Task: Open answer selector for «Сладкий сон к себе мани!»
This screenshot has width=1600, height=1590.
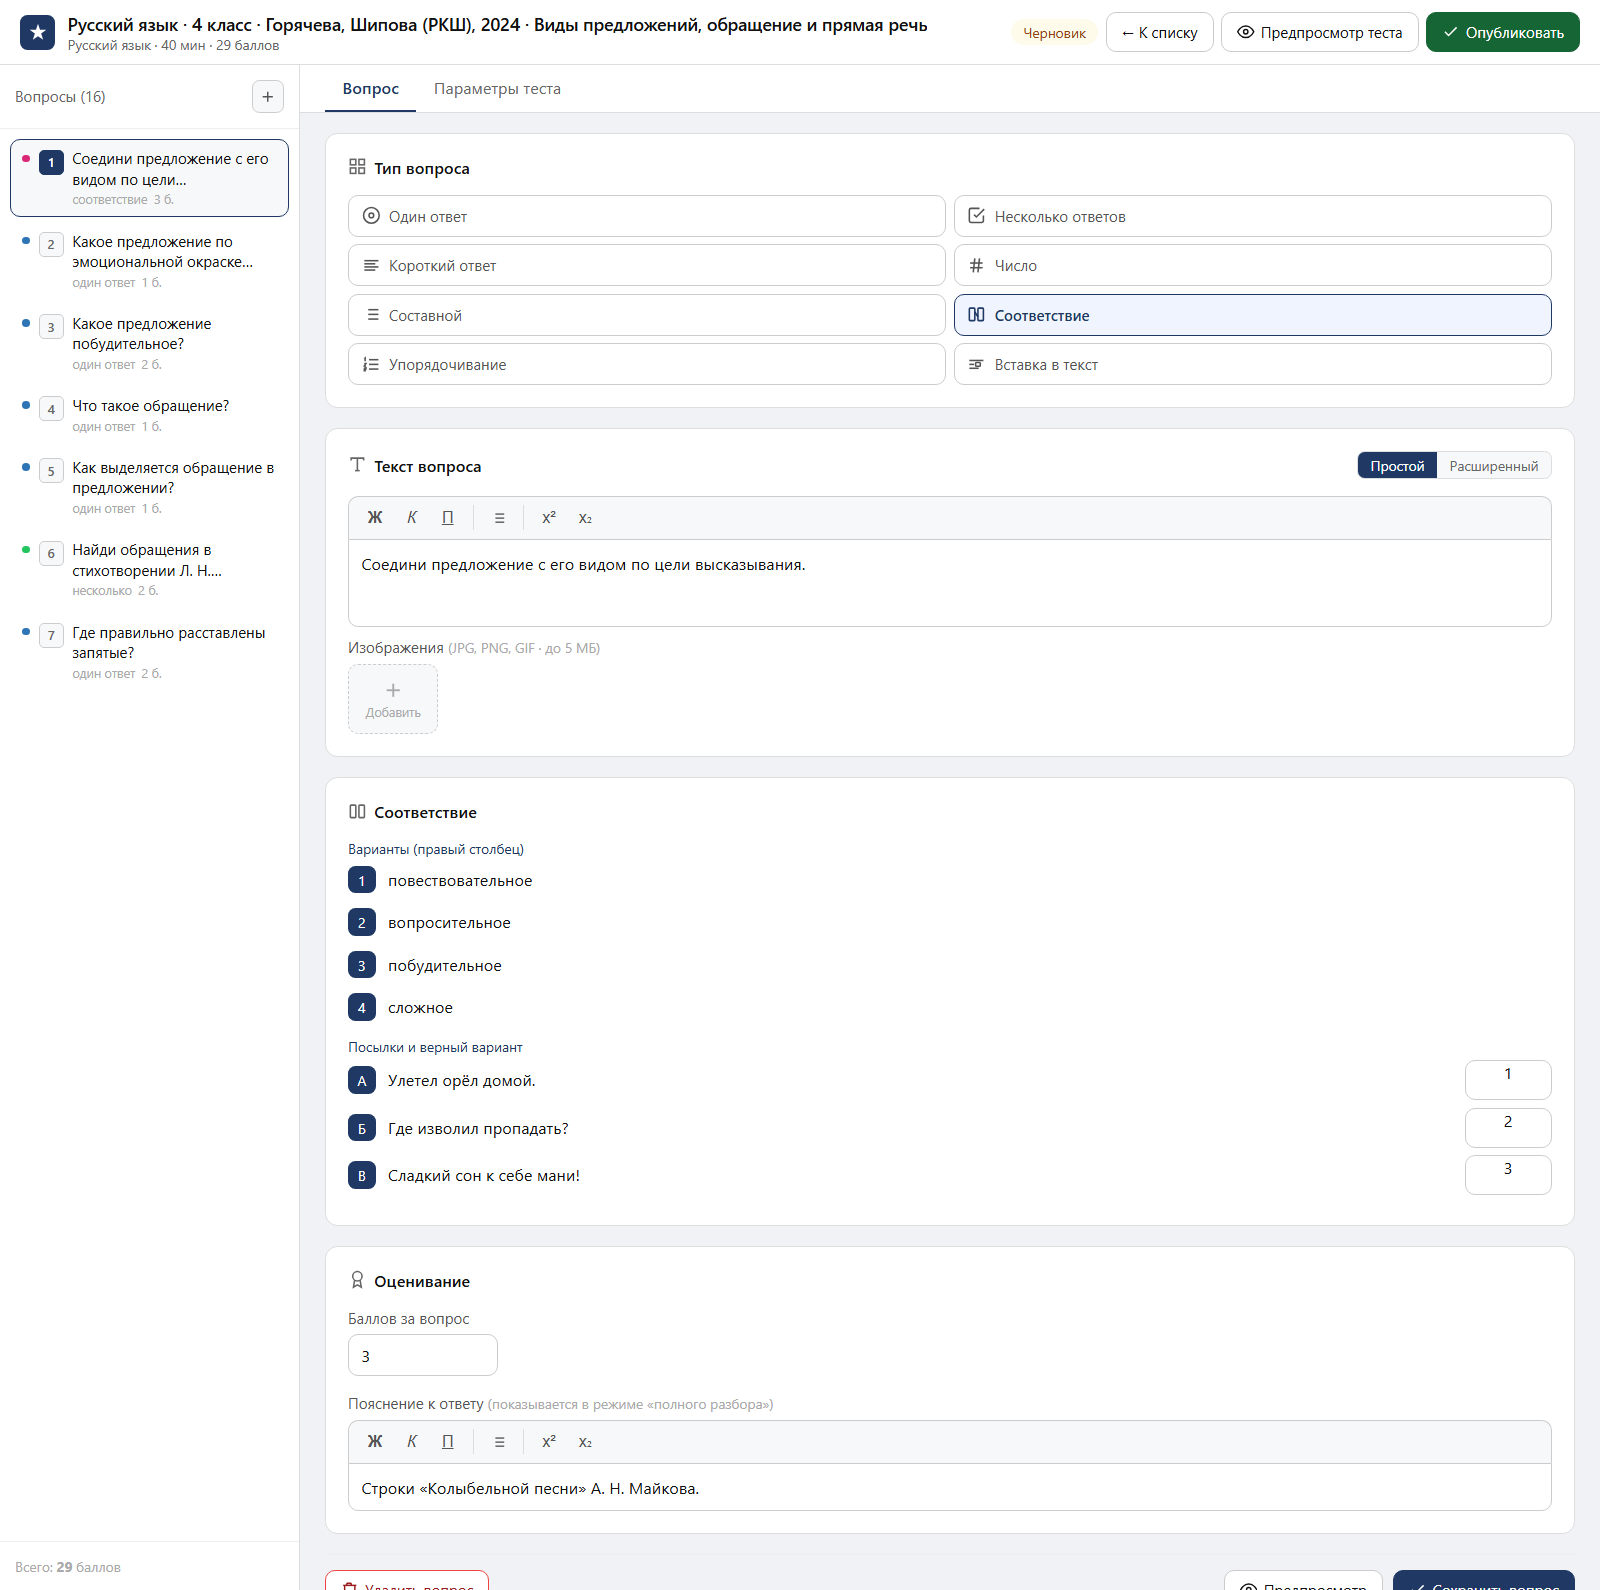Action: pos(1508,1175)
